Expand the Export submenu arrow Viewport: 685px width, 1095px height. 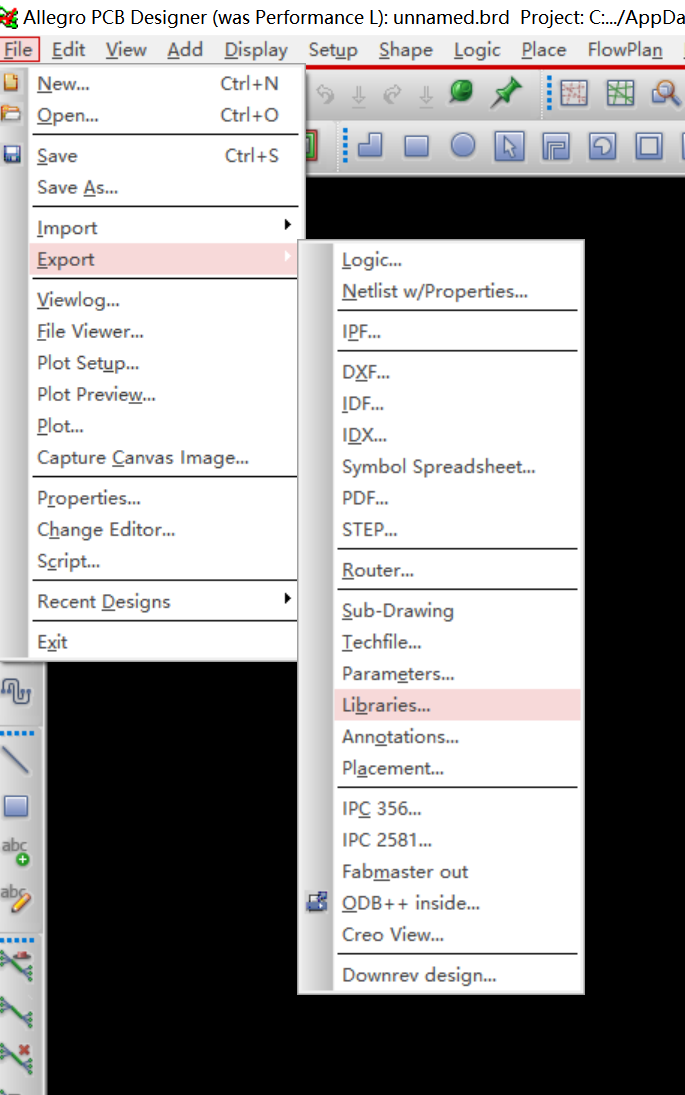tap(287, 256)
